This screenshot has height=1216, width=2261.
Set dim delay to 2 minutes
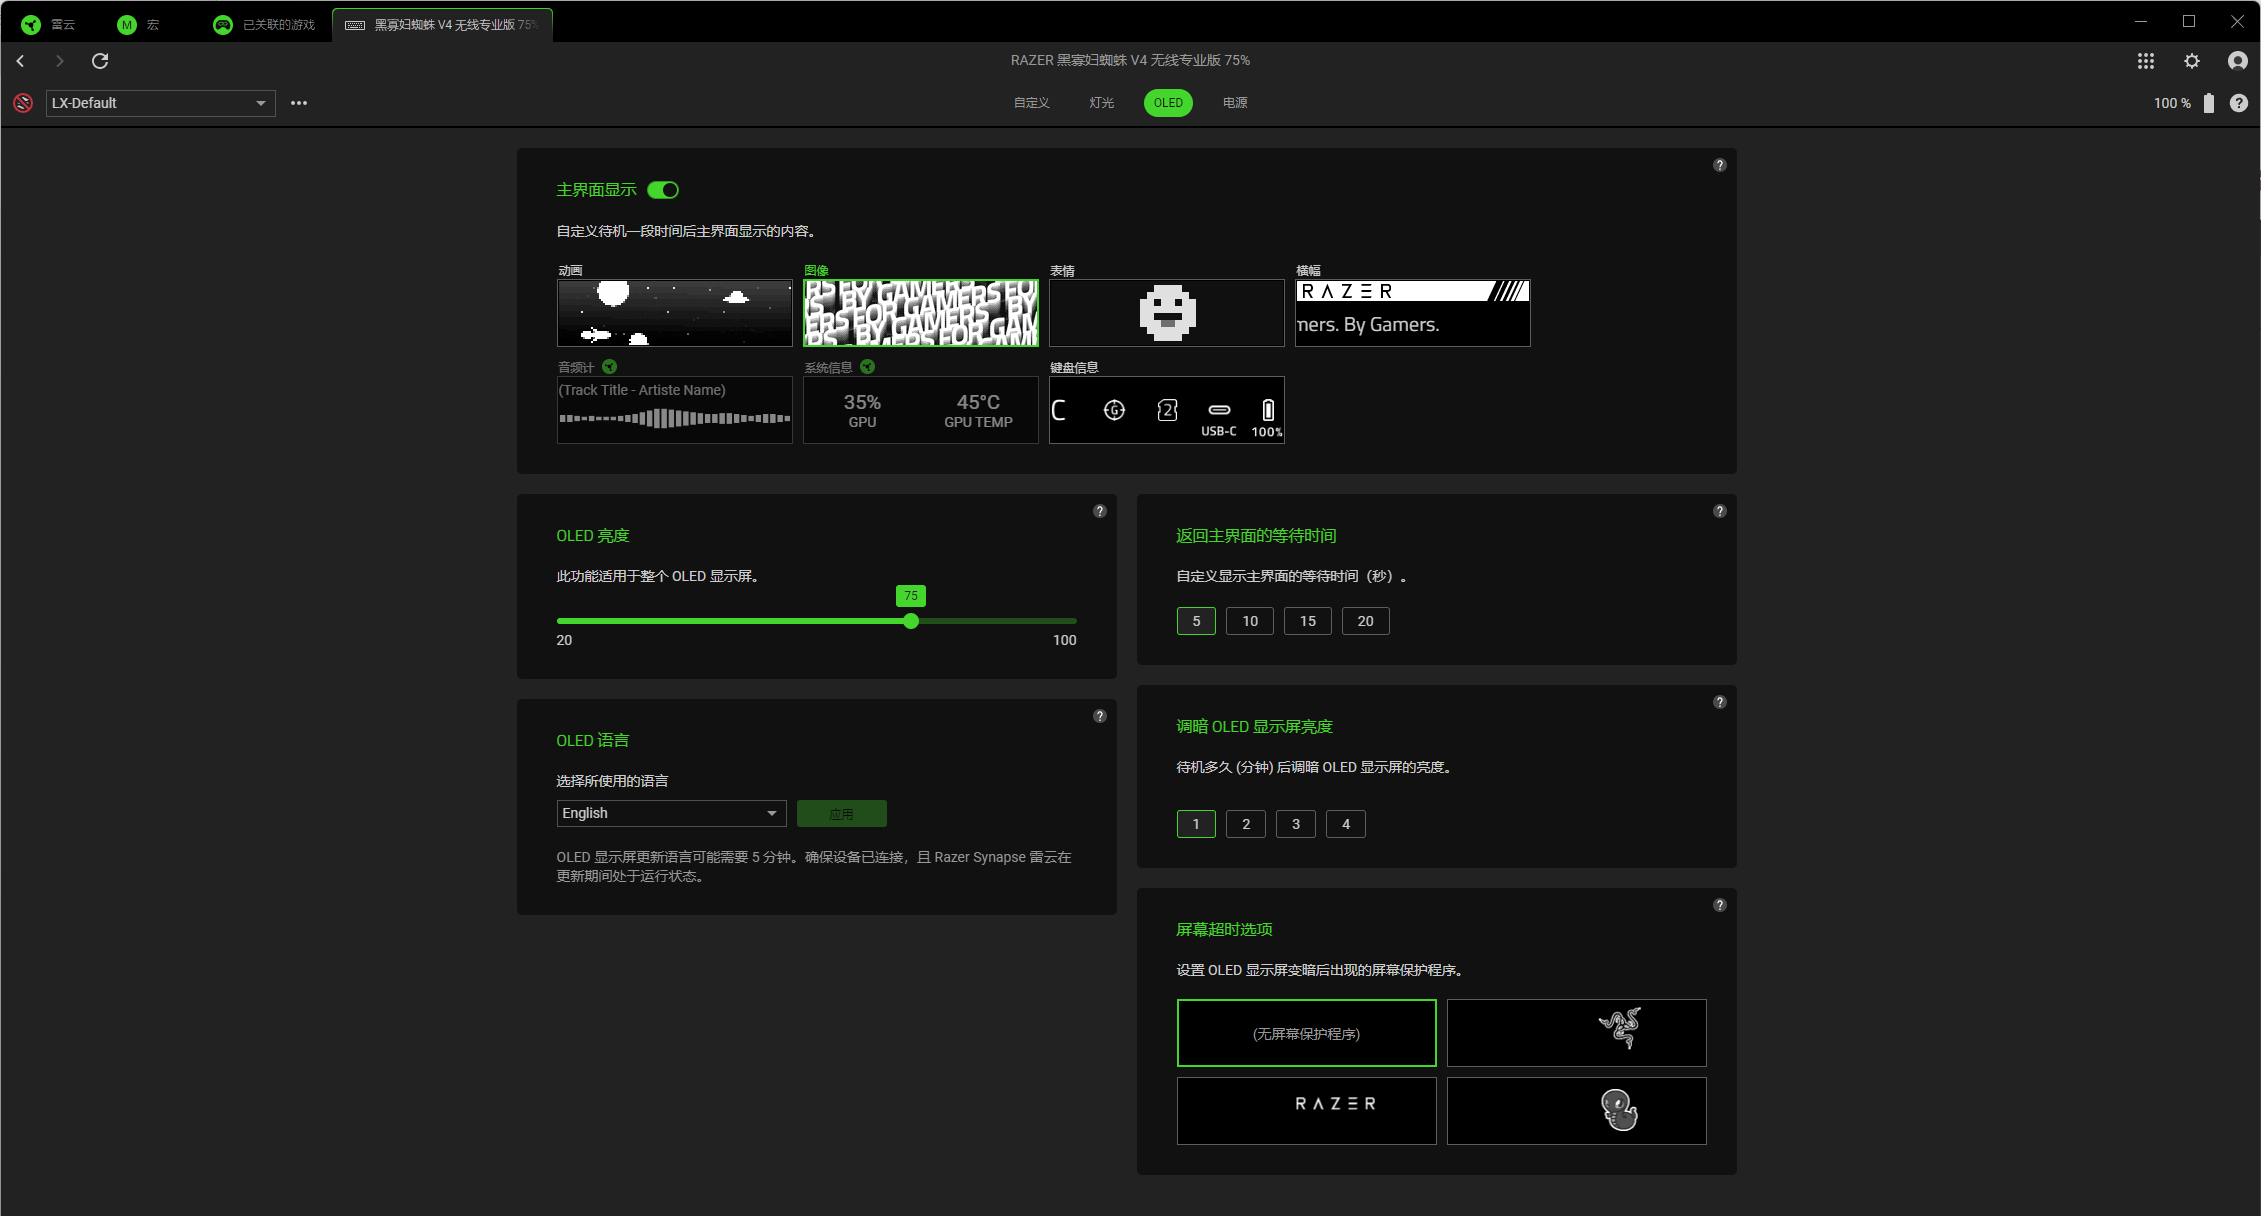1246,824
